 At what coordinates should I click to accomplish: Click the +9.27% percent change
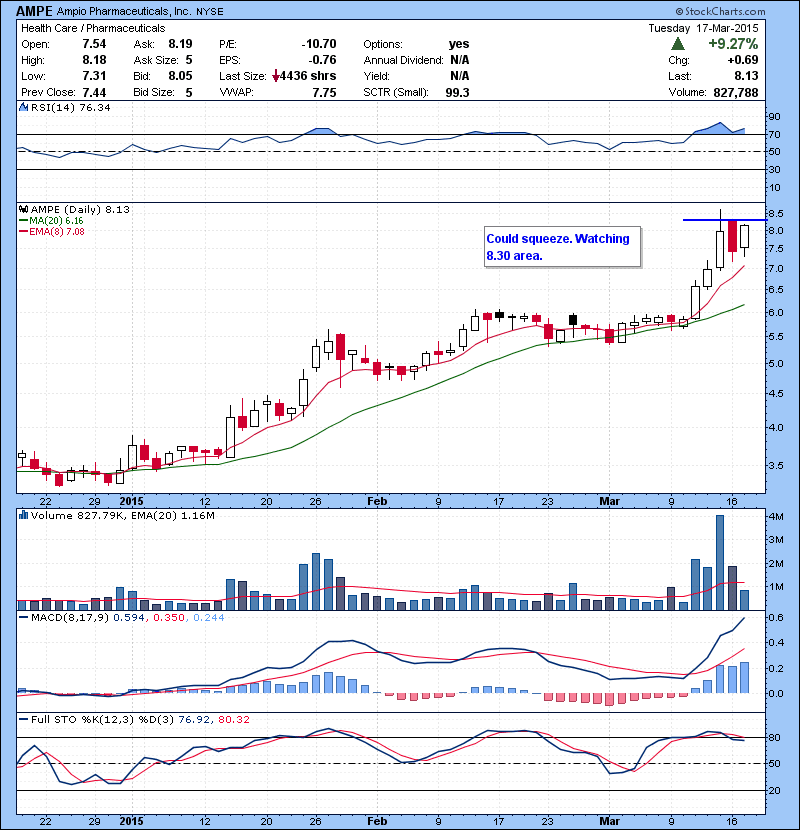(733, 43)
